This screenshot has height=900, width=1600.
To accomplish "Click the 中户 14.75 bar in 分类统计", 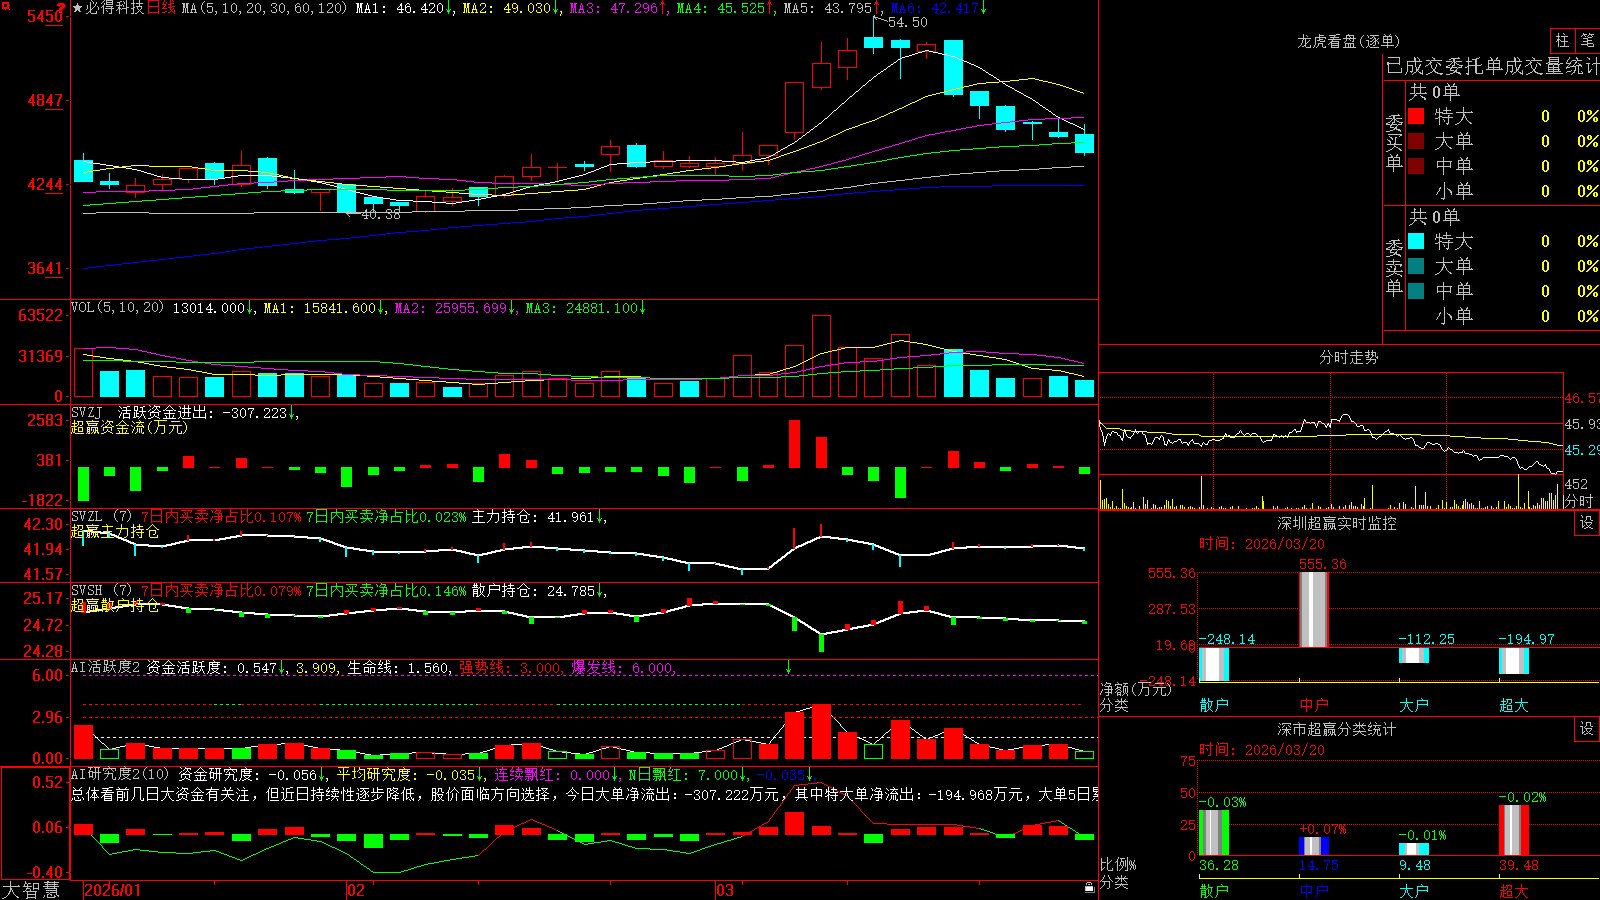I will point(1314,846).
